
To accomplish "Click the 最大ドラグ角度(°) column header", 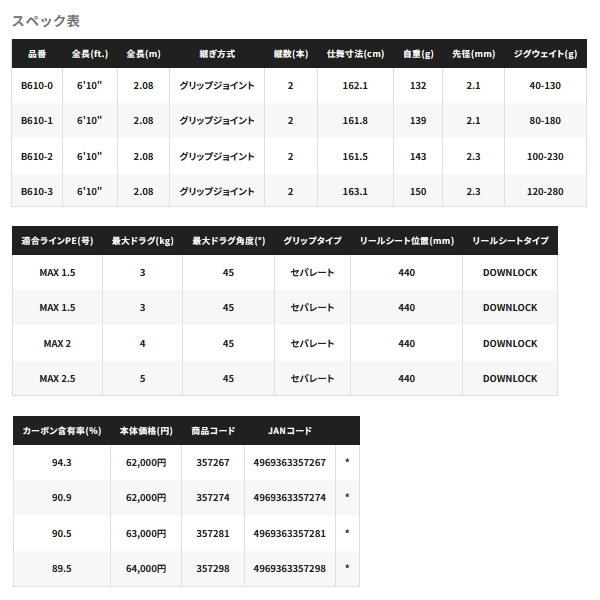I will [228, 241].
